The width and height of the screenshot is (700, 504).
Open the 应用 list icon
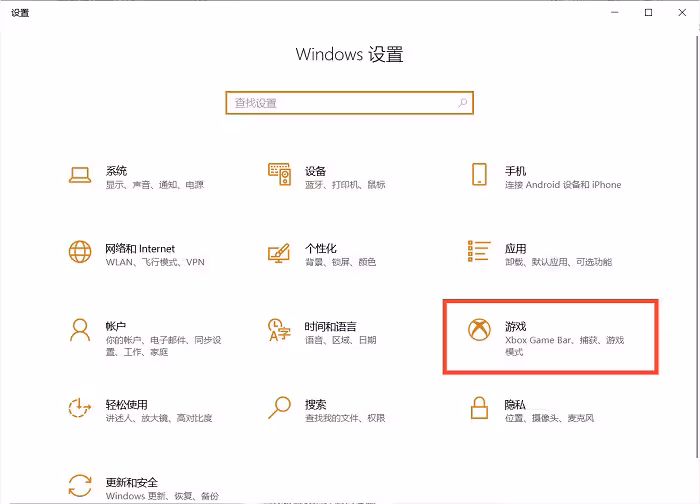(x=479, y=251)
